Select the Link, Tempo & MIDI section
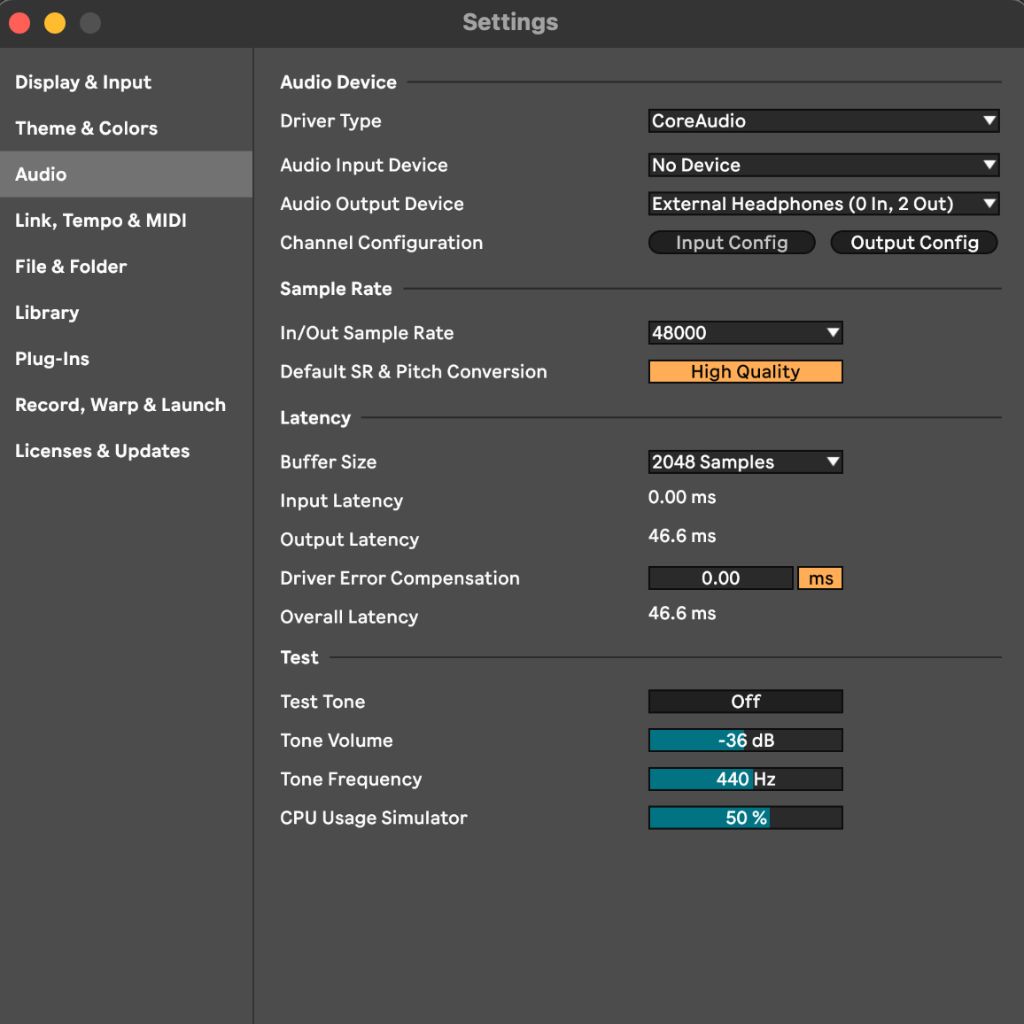 tap(99, 220)
